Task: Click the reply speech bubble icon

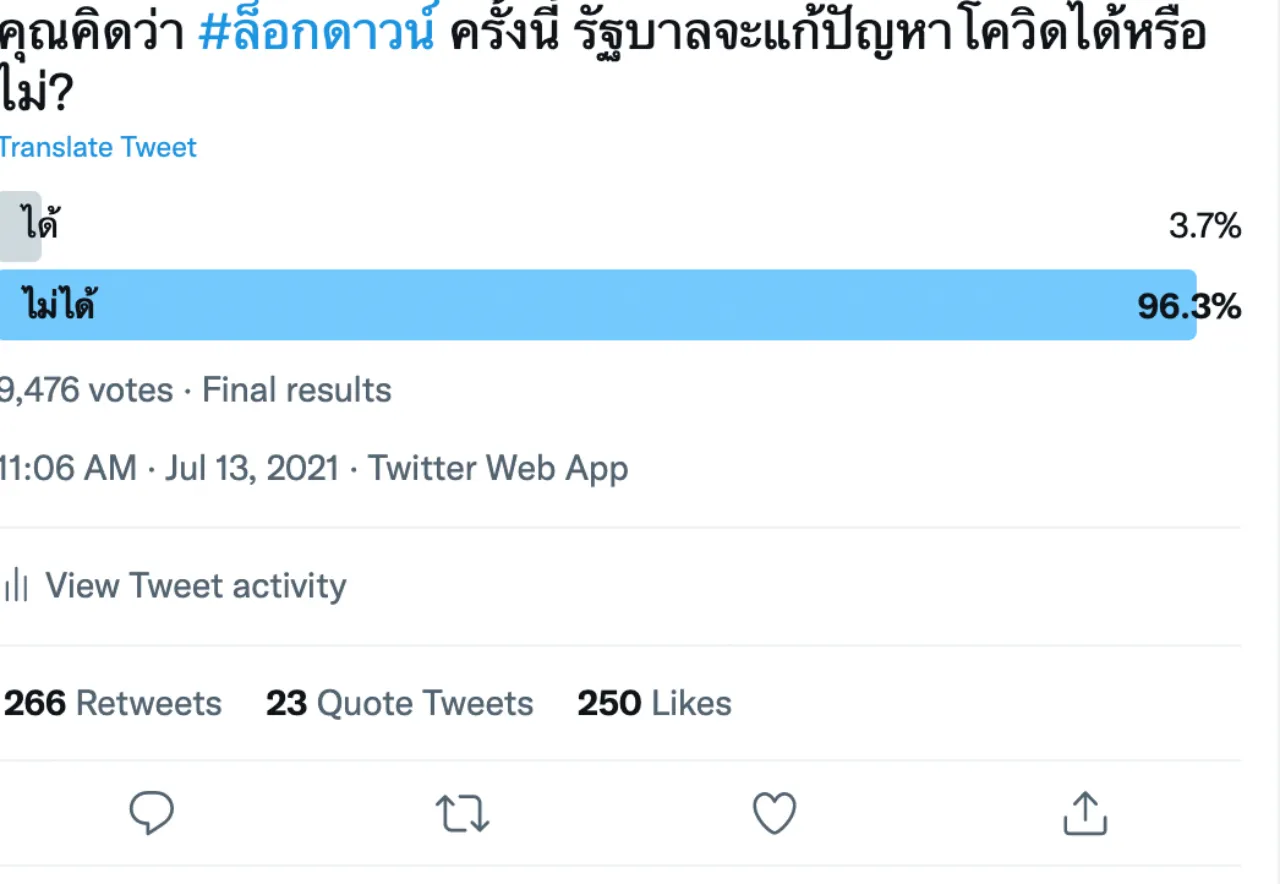Action: coord(152,814)
